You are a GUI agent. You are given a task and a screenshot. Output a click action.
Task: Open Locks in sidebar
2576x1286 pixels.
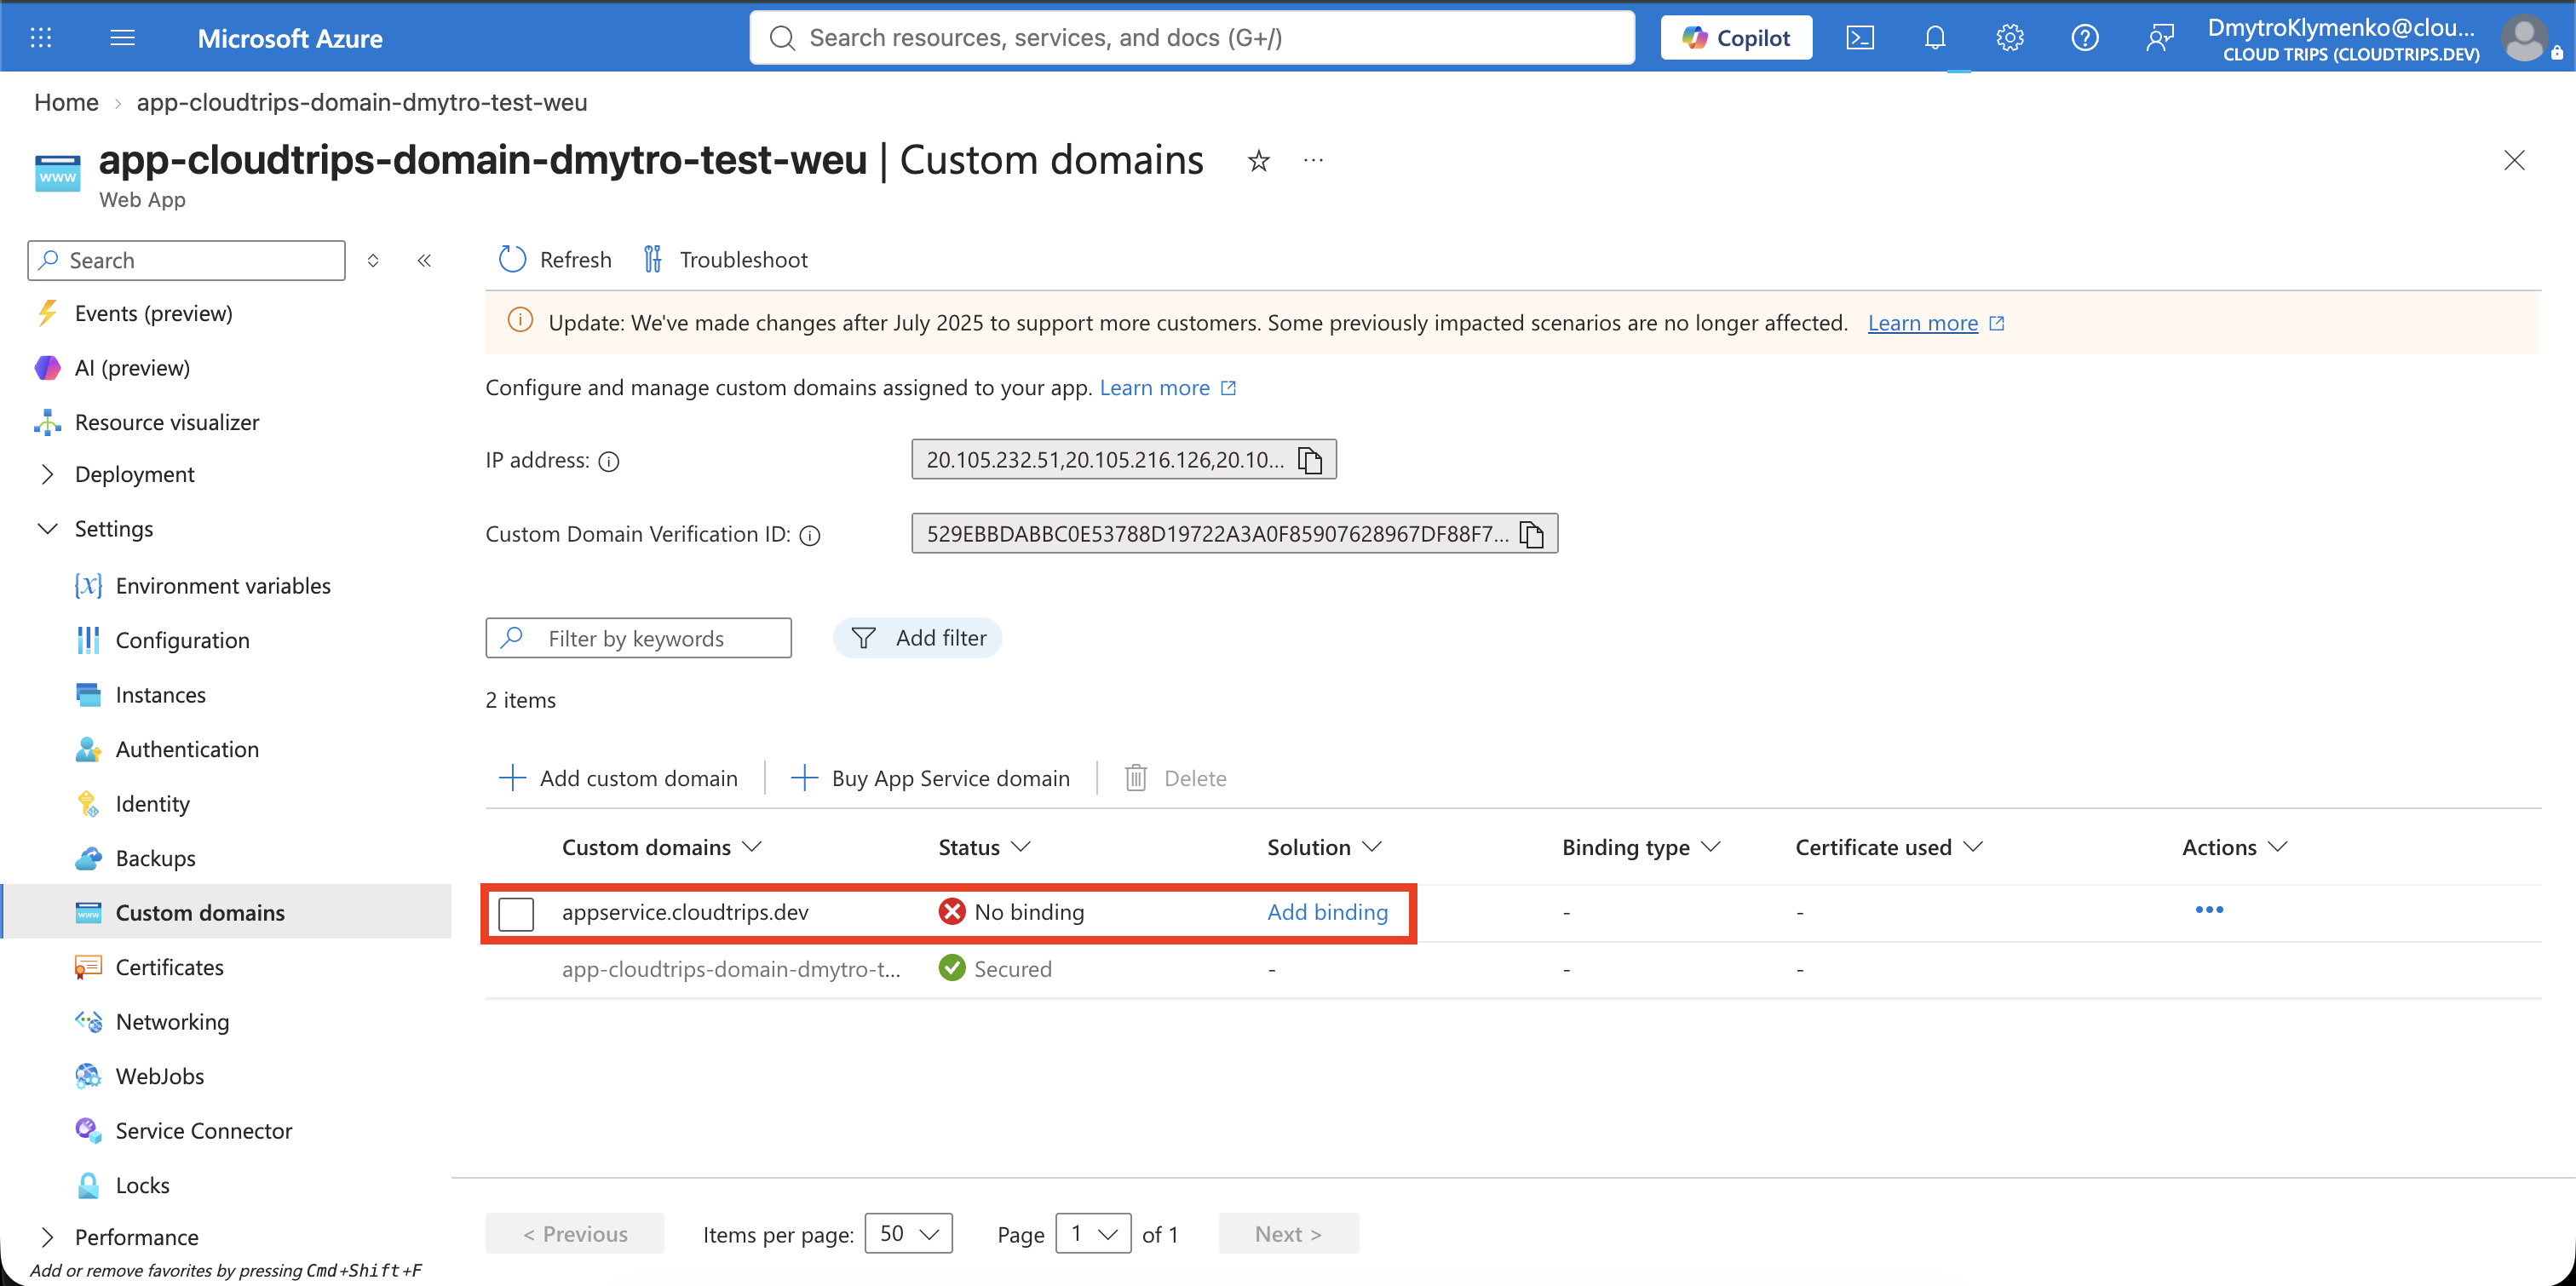tap(142, 1185)
